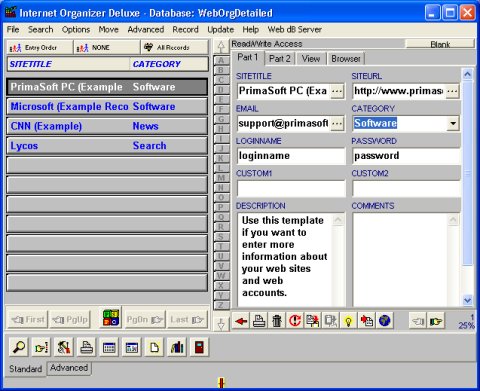The height and width of the screenshot is (391, 480).
Task: Select the Microsoft (Example Reco record row
Action: tap(107, 106)
